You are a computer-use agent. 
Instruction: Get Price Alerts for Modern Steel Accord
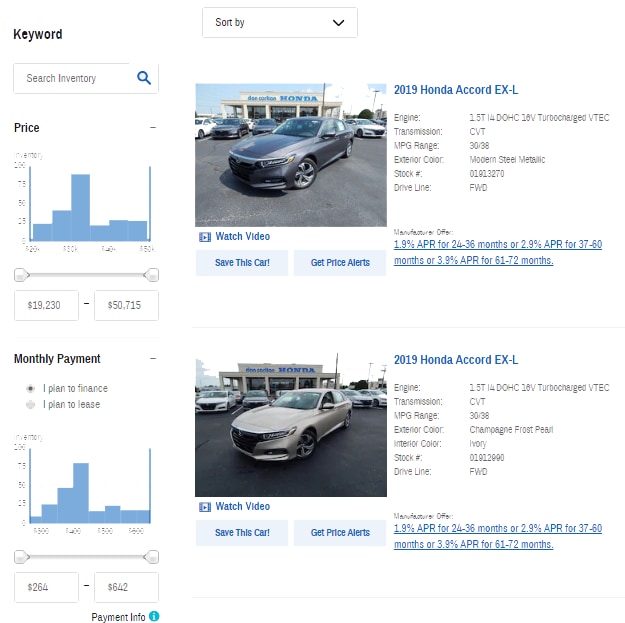click(x=340, y=263)
